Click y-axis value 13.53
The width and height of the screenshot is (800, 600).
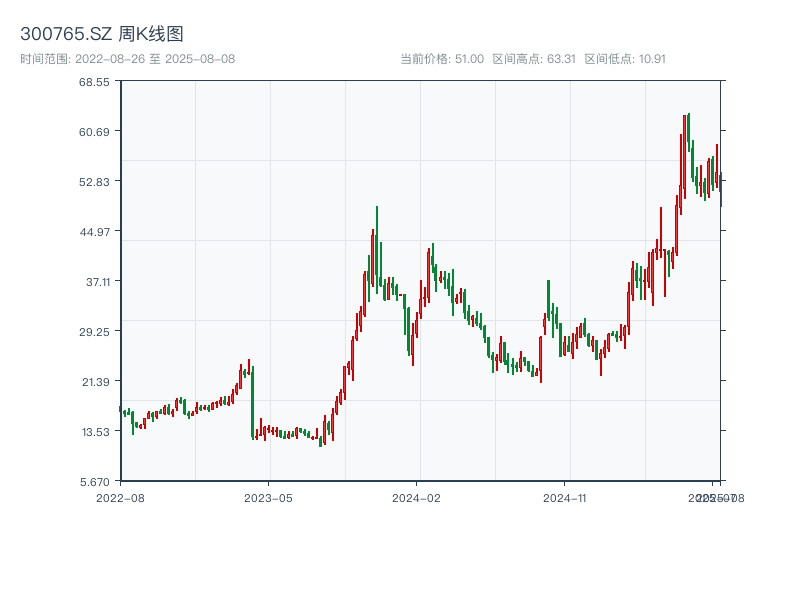(x=95, y=432)
